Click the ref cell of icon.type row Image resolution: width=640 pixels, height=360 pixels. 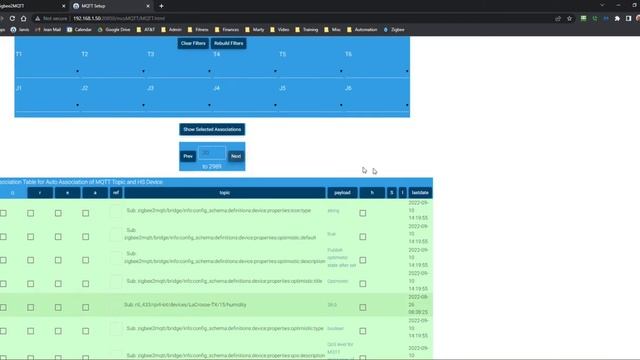[116, 211]
